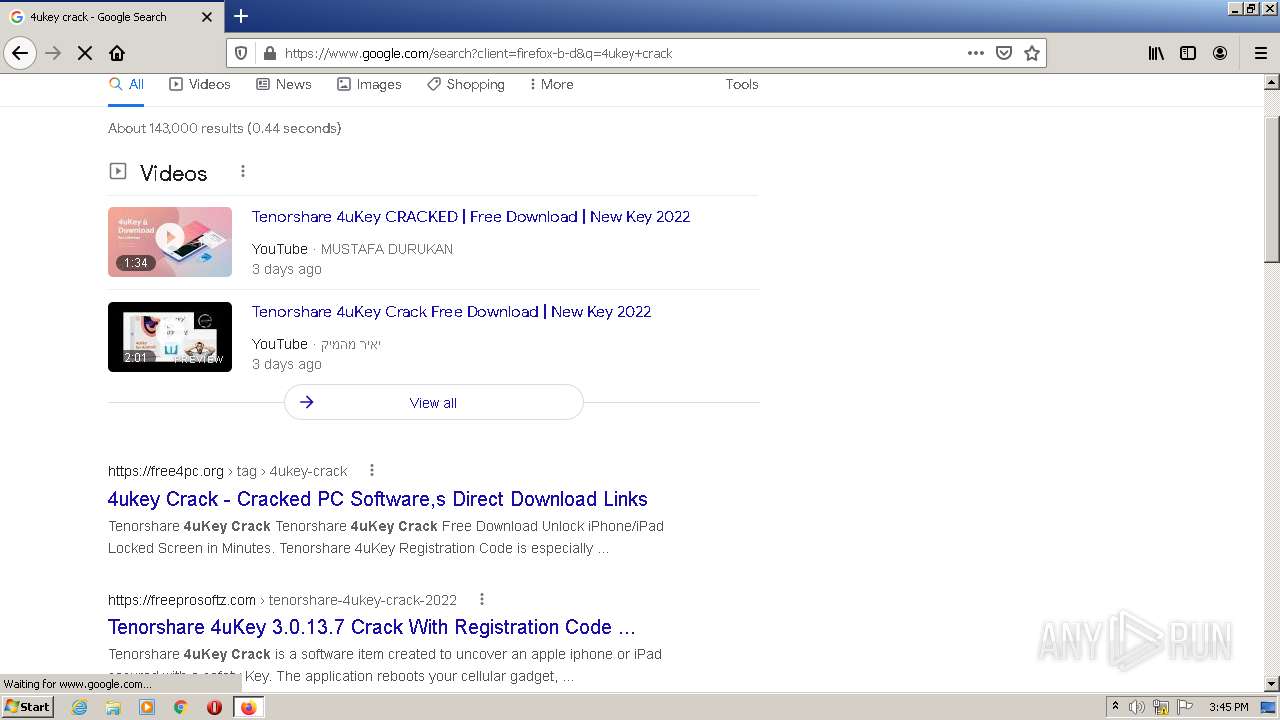Switch to the News search tab

pos(284,85)
